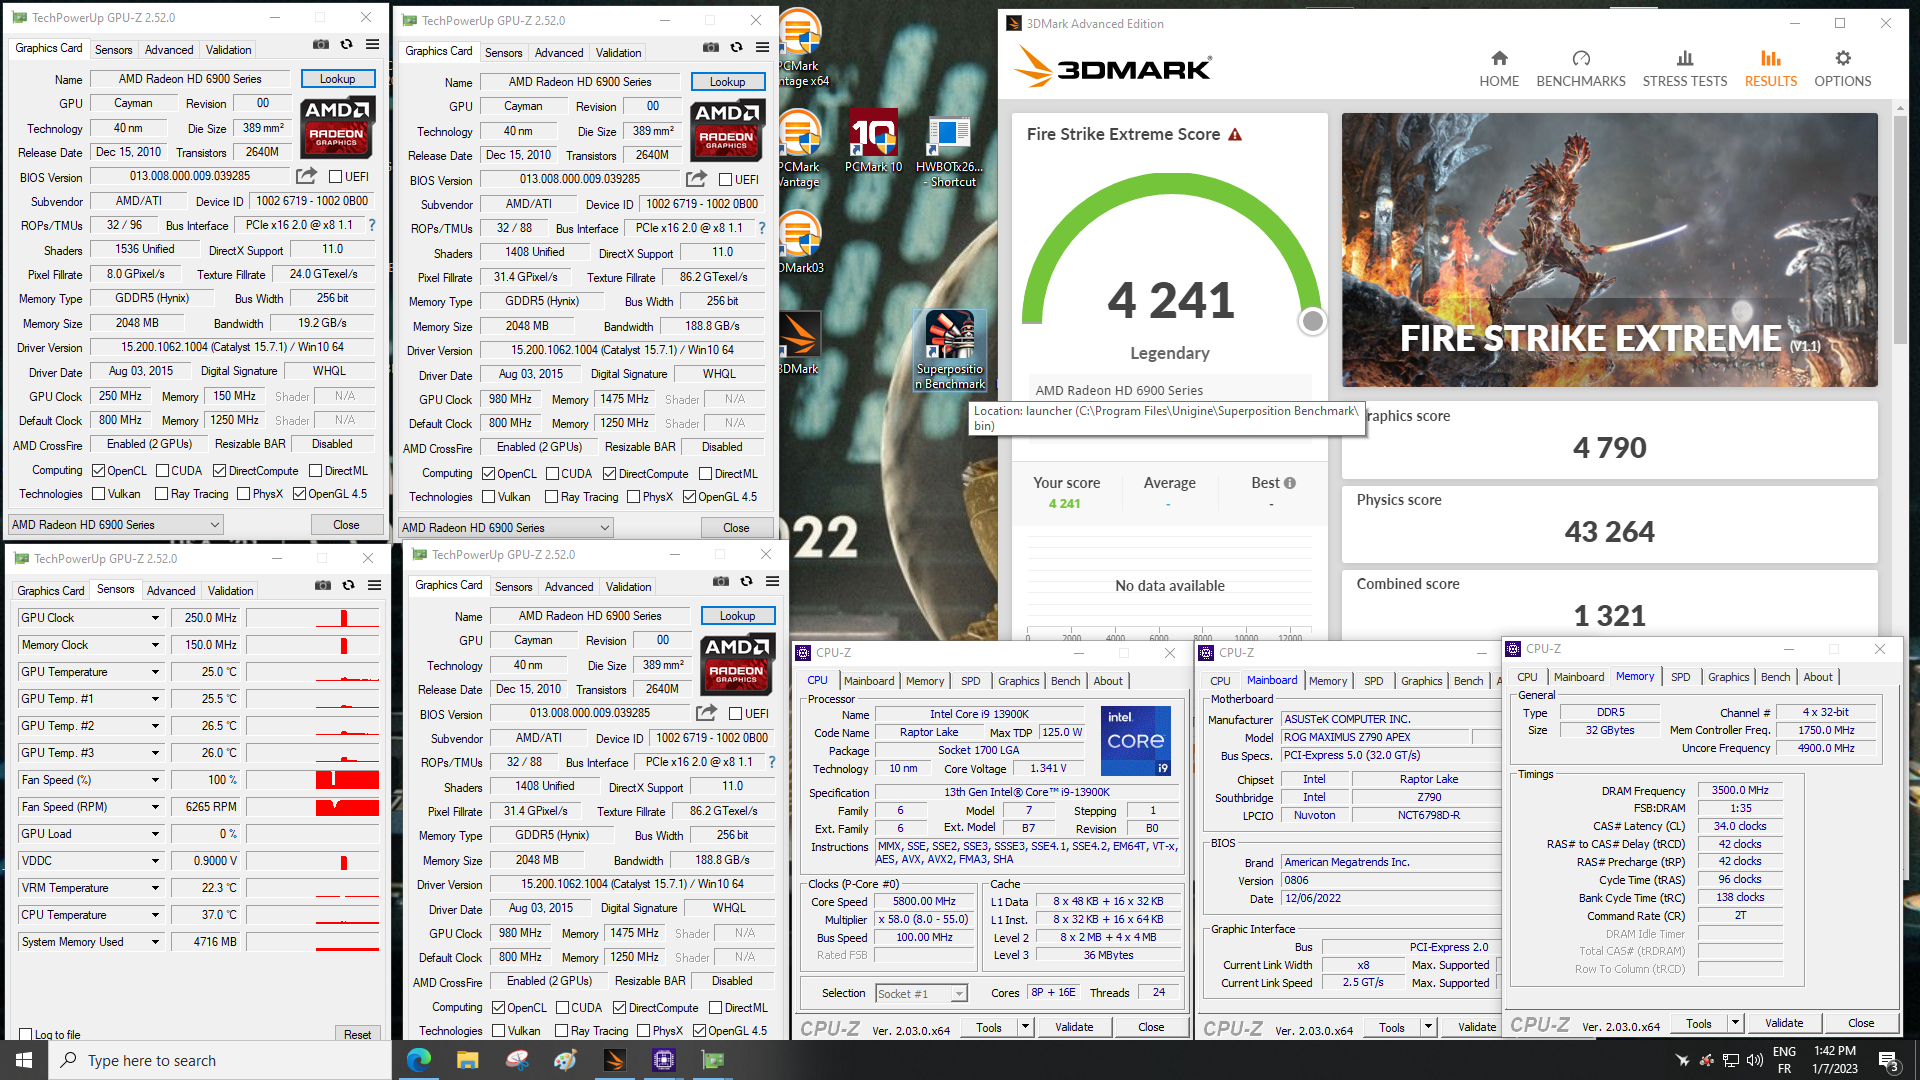Open Microsoft Edge from the taskbar
This screenshot has width=1920, height=1080.
tap(418, 1060)
